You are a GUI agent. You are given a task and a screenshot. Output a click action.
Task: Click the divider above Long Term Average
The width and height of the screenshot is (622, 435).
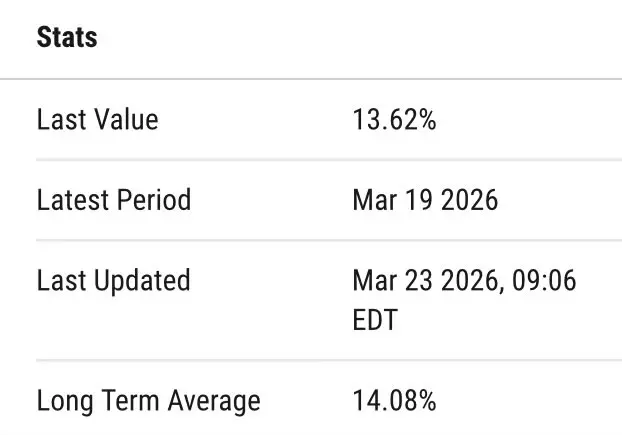pos(329,360)
